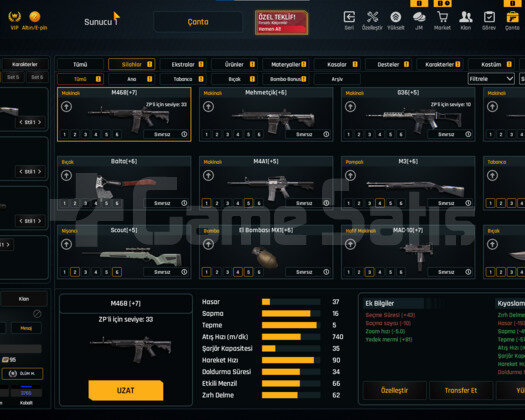Click the upgrade arrow on M468(+7) card

click(66, 107)
